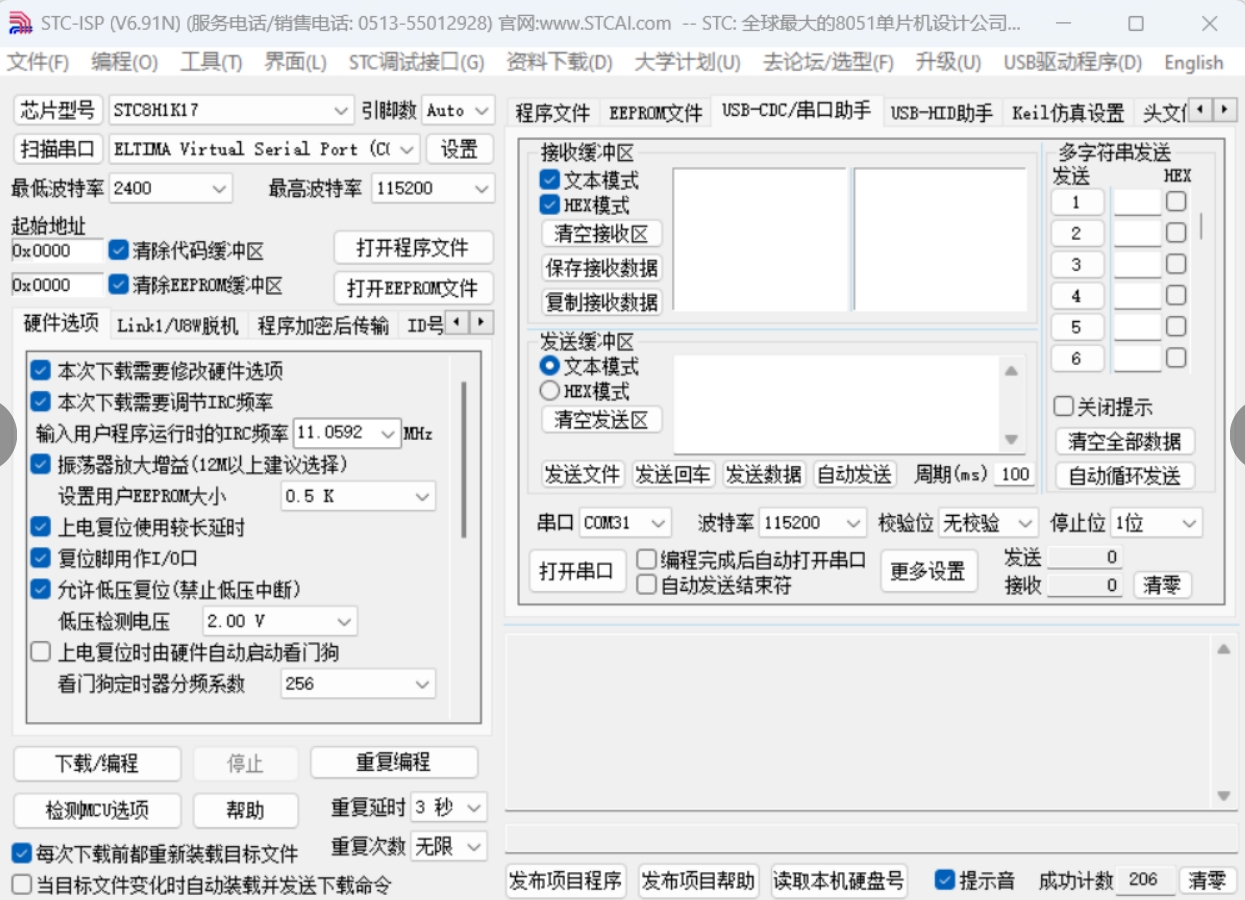Viewport: 1245px width, 900px height.
Task: Enable 上电复位时由硬件自动启动看门狗
Action: point(40,652)
